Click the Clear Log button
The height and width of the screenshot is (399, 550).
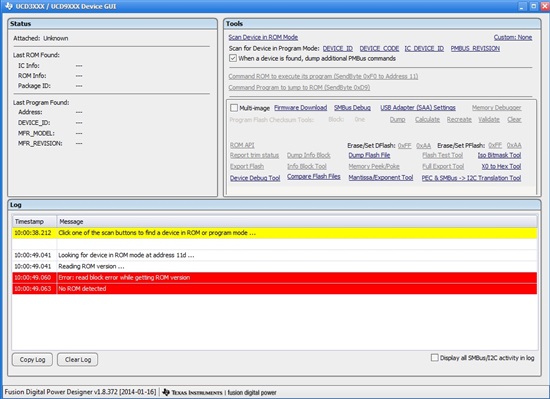click(x=78, y=359)
